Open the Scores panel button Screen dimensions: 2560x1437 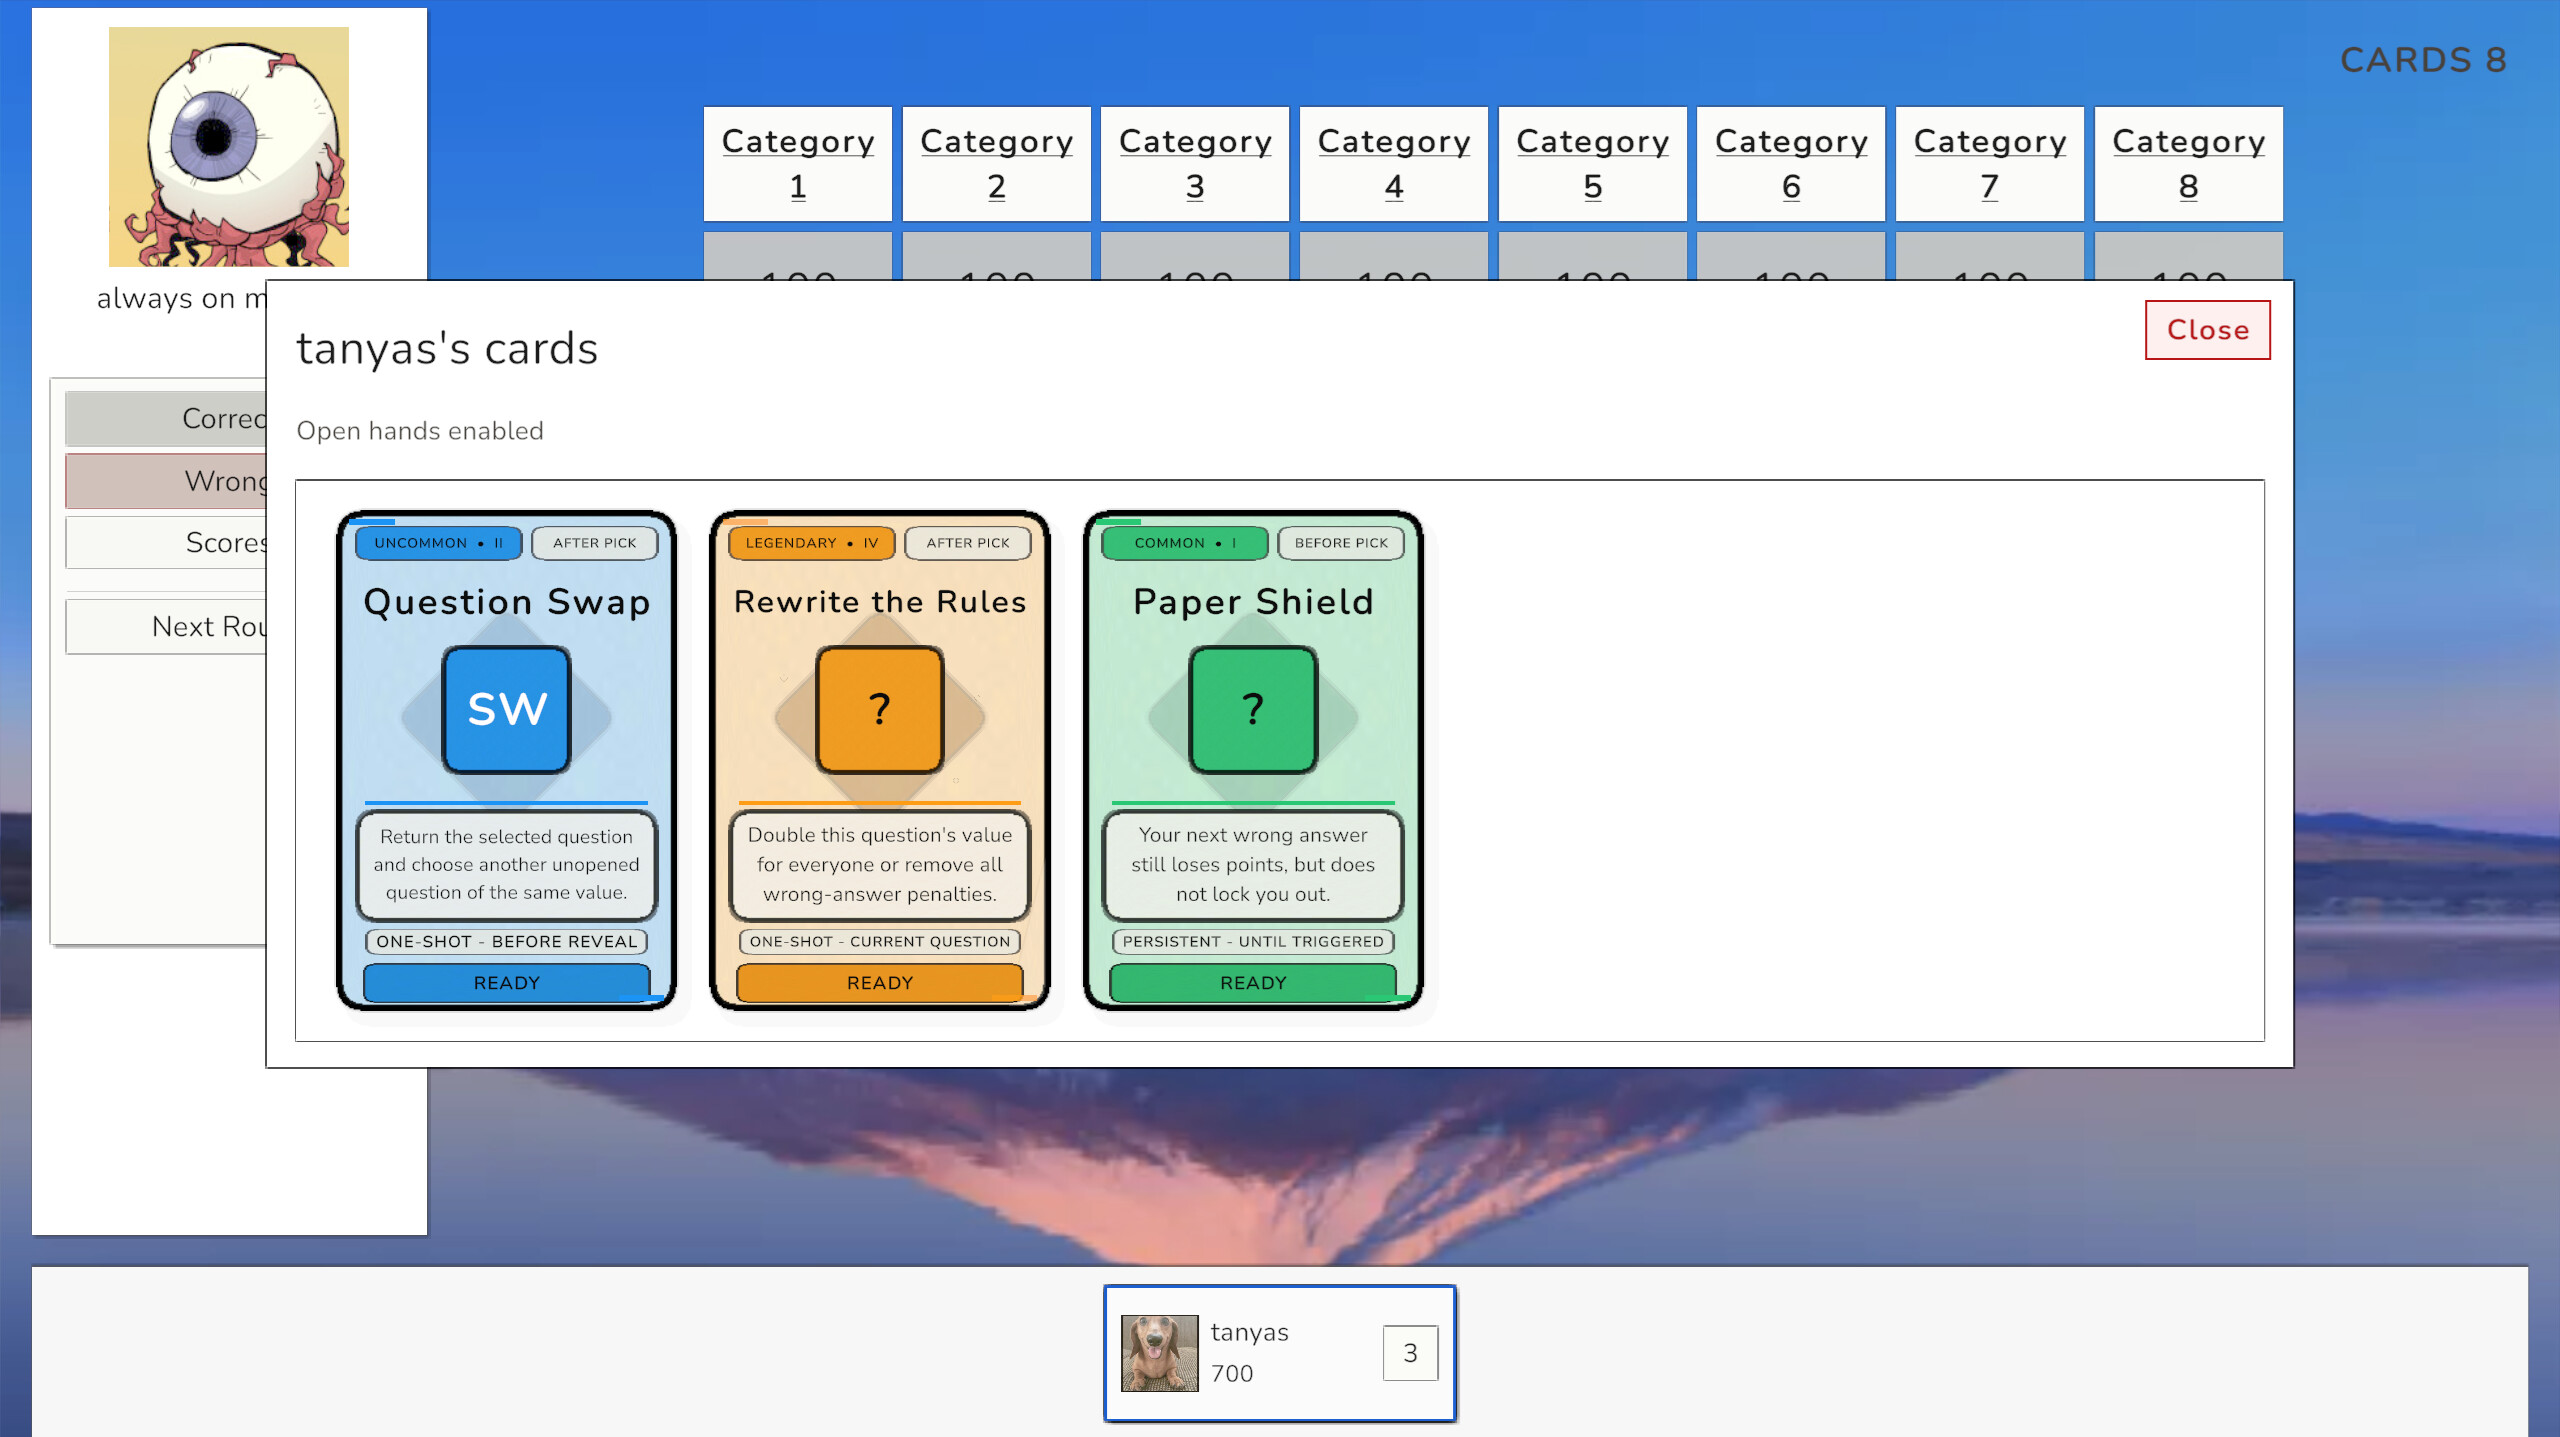click(166, 543)
